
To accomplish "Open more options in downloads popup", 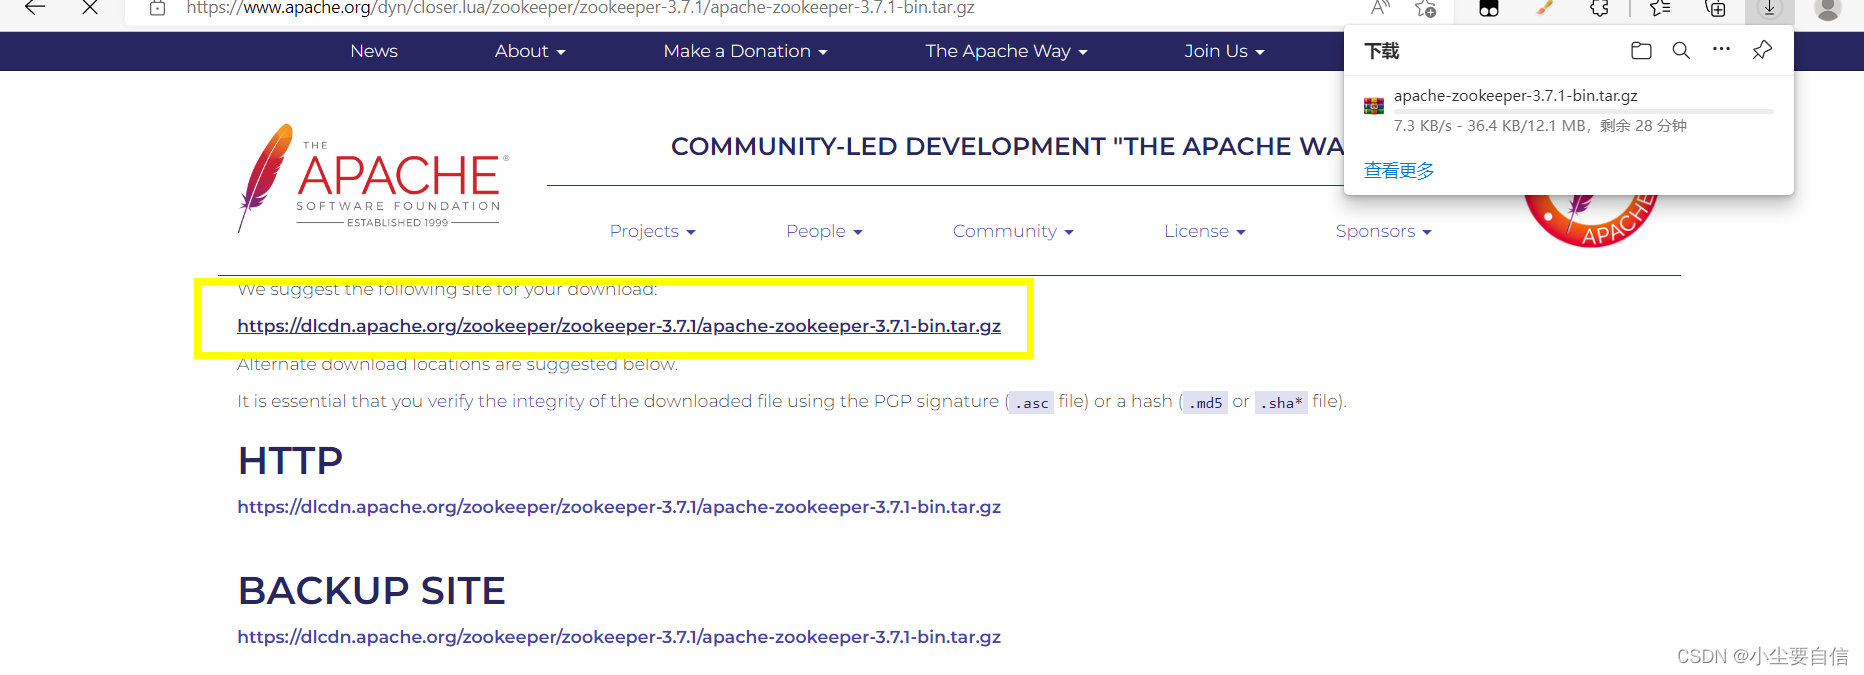I will pyautogui.click(x=1721, y=49).
